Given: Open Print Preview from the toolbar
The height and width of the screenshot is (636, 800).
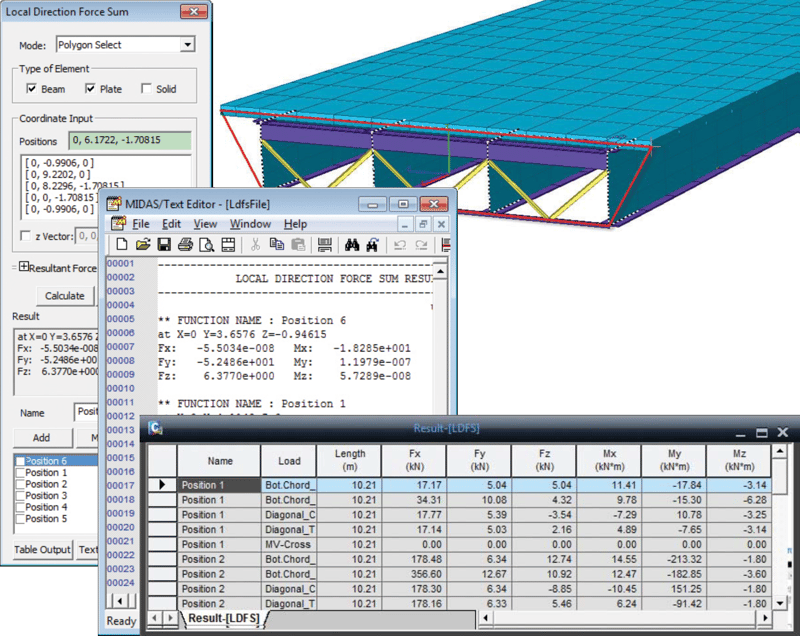Looking at the screenshot, I should (x=206, y=244).
